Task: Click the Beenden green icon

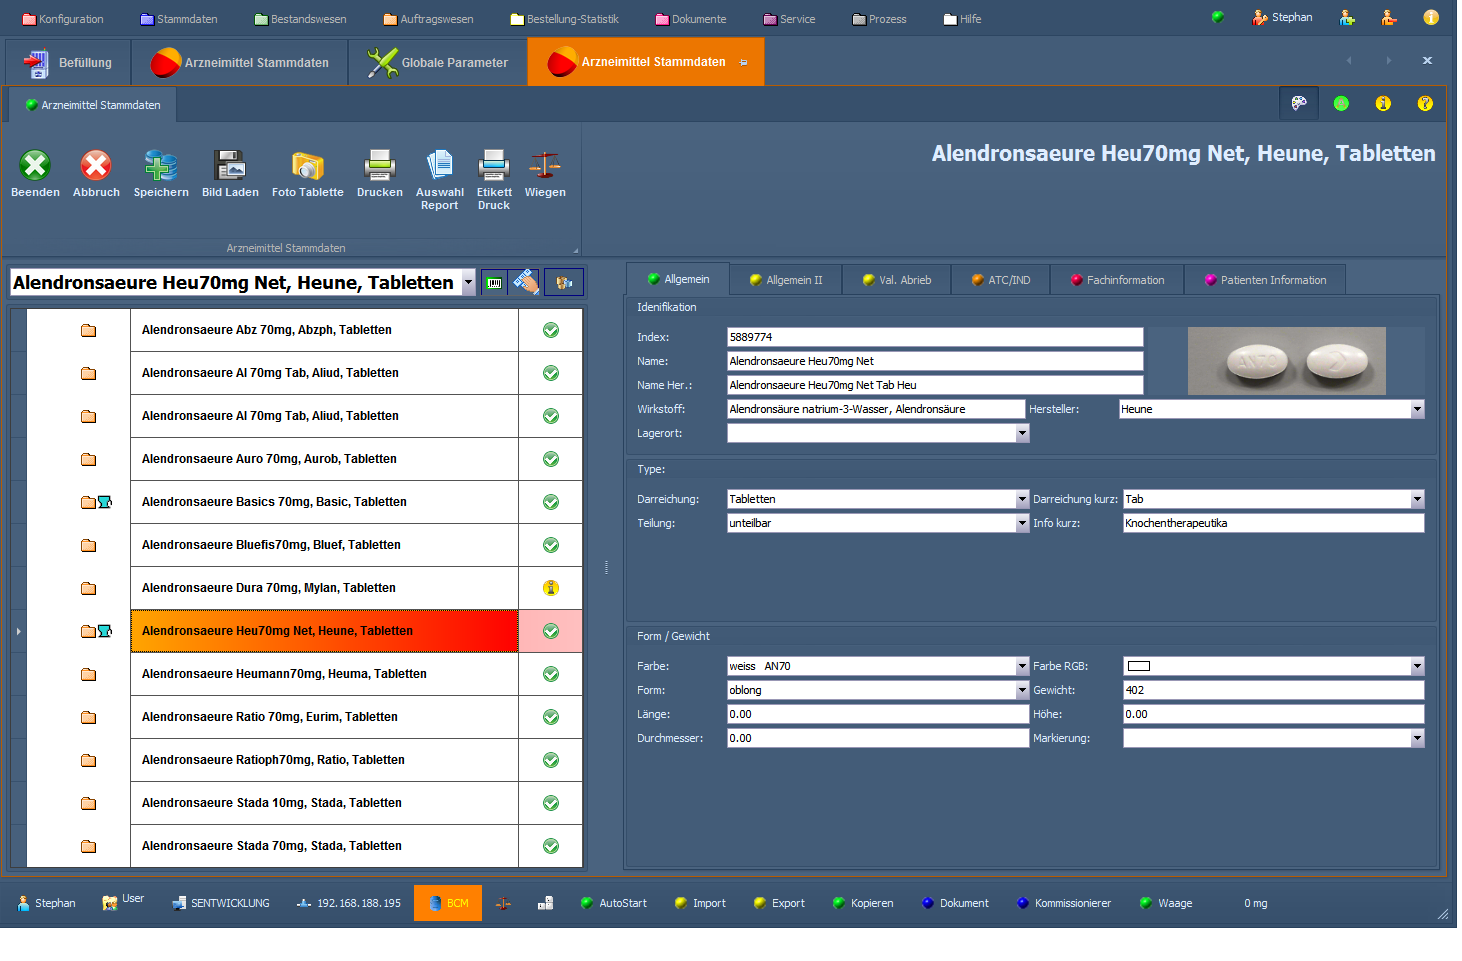Action: (x=35, y=166)
